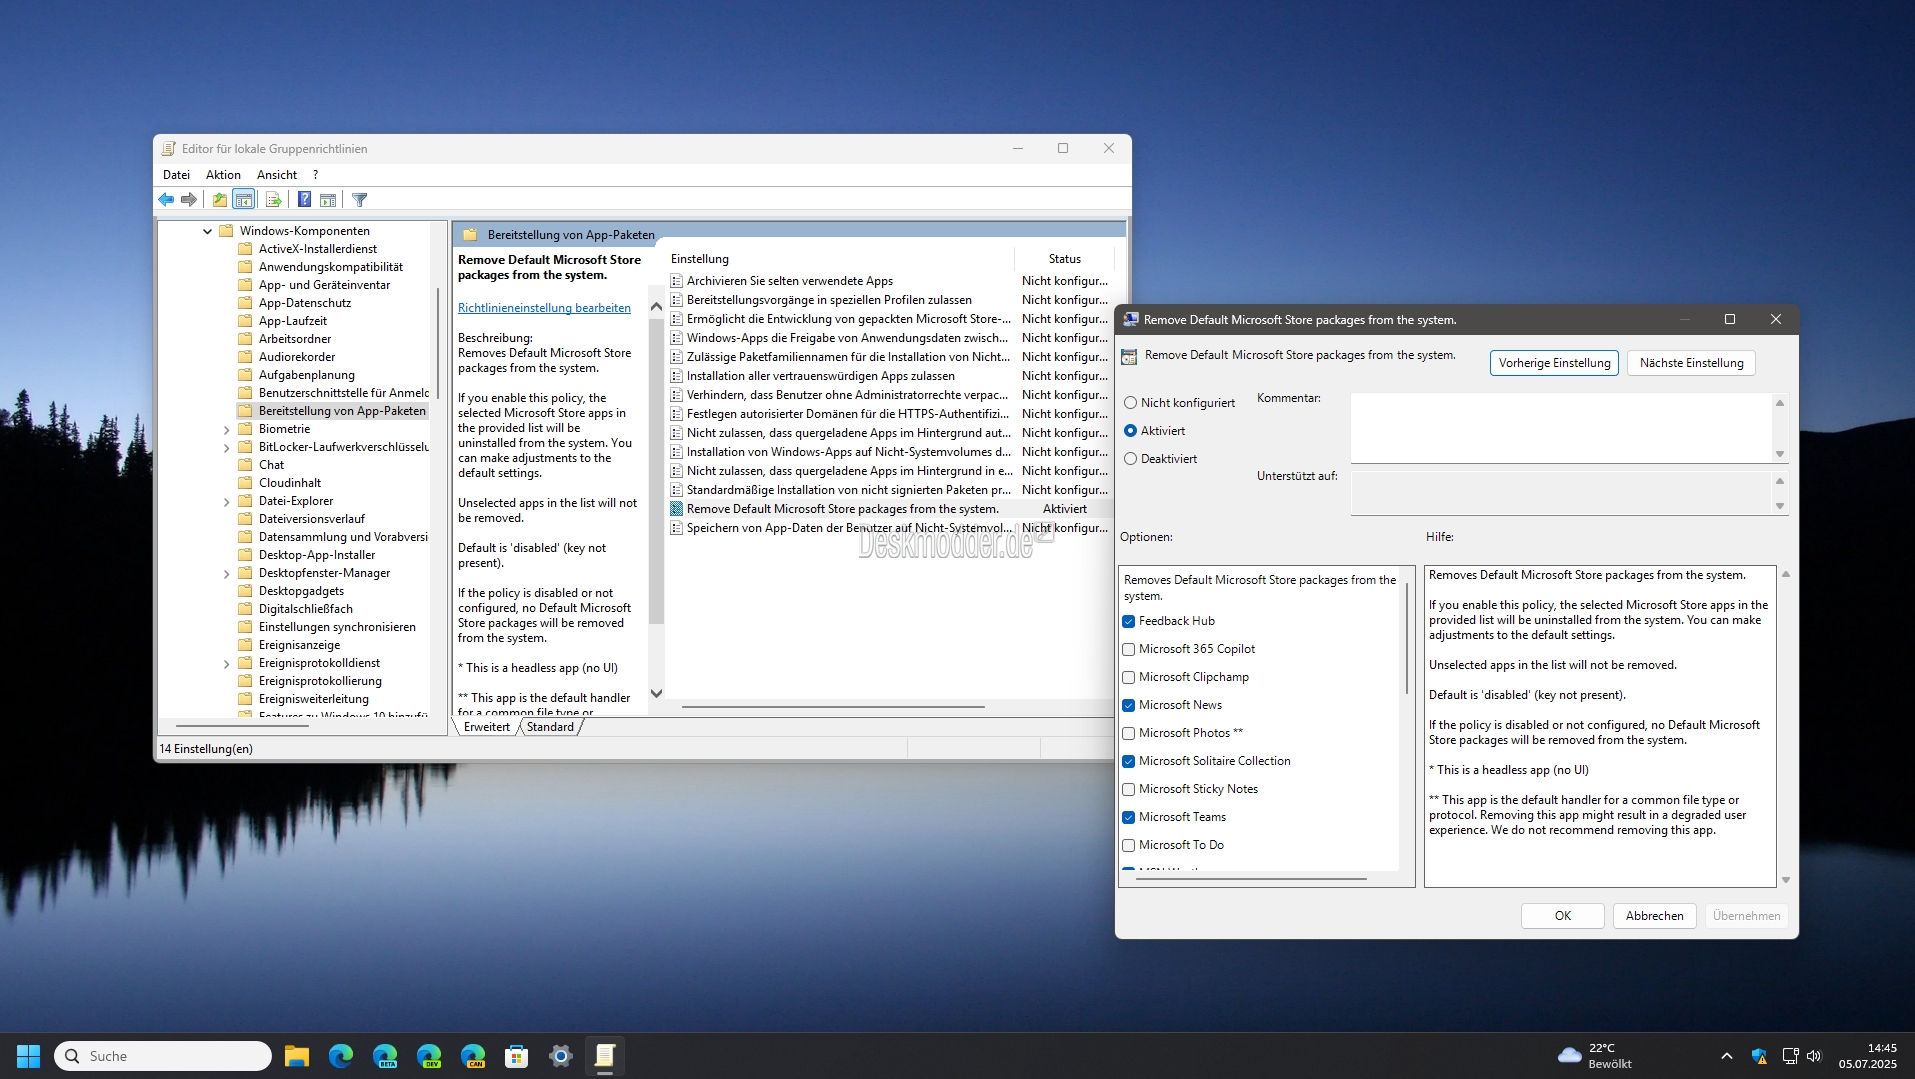Collapse the Windows-Komponenten tree node
This screenshot has height=1079, width=1915.
(x=207, y=231)
